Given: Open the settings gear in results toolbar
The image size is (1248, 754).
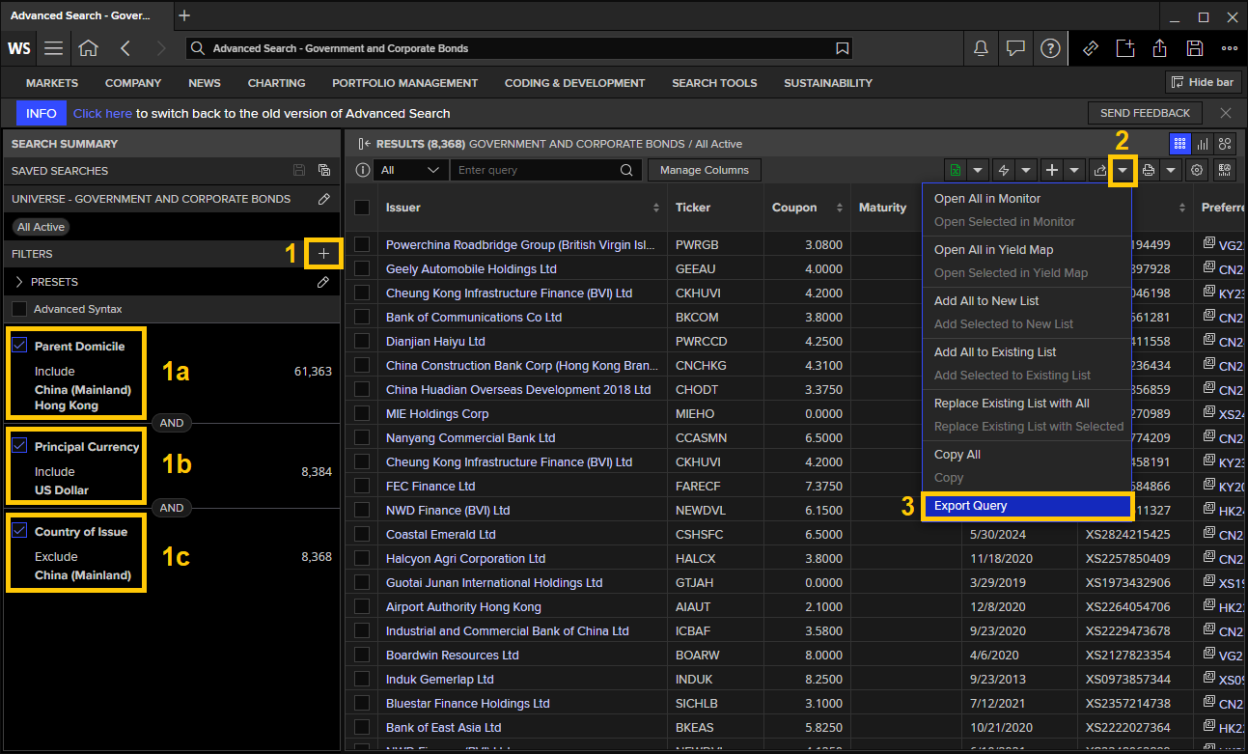Looking at the screenshot, I should point(1196,170).
